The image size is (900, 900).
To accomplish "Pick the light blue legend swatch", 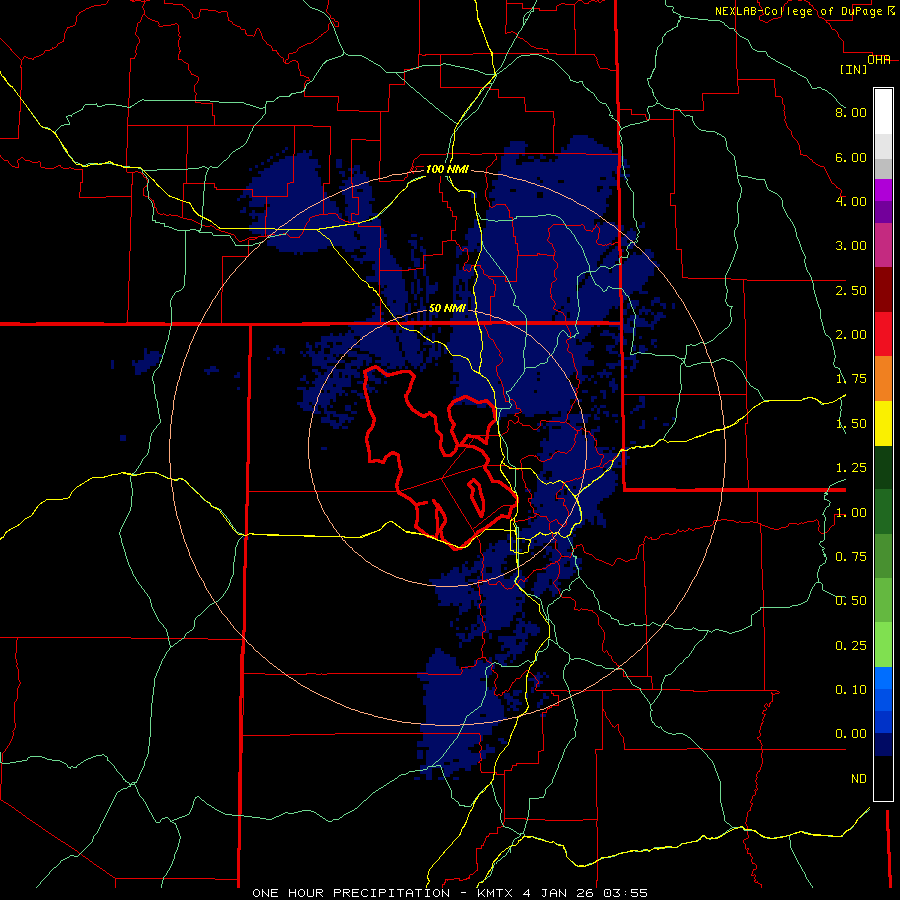I will [x=883, y=678].
